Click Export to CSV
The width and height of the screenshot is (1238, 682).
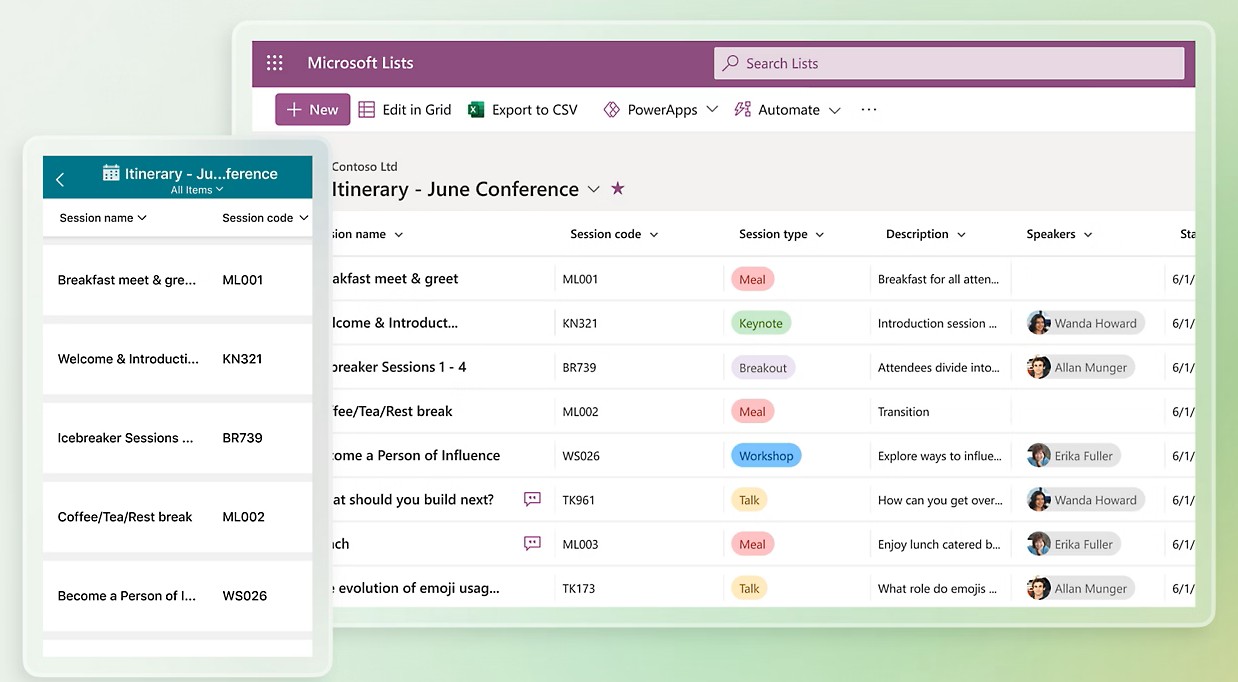point(523,110)
